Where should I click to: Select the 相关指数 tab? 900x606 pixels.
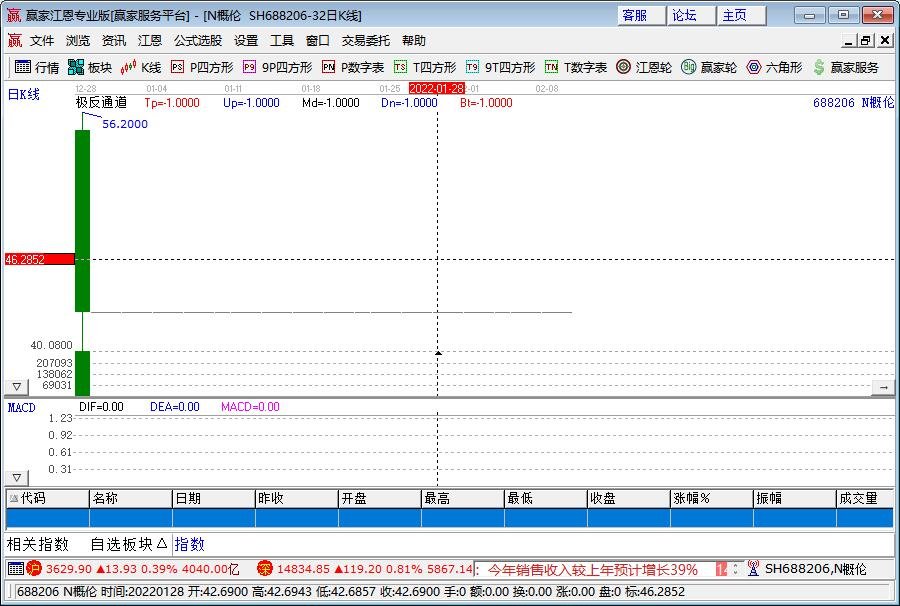[38, 544]
